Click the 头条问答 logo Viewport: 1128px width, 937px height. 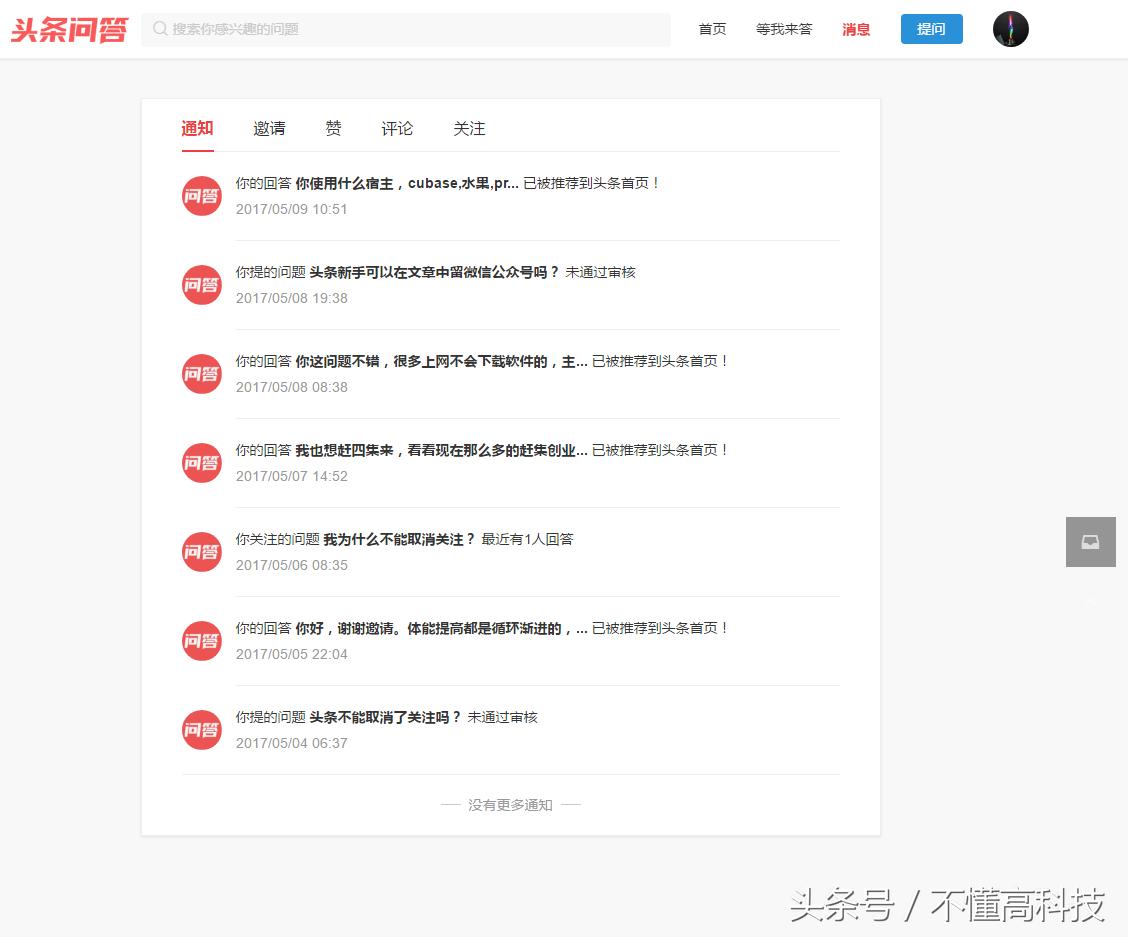pos(68,29)
